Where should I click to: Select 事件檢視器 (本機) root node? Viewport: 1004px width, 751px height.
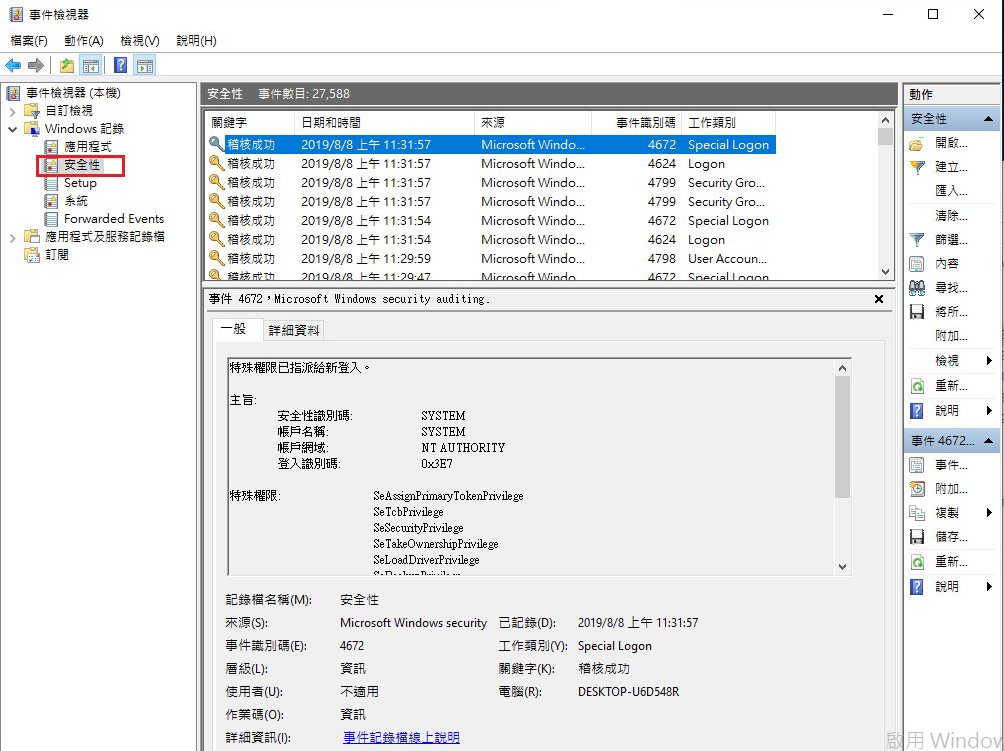click(72, 93)
